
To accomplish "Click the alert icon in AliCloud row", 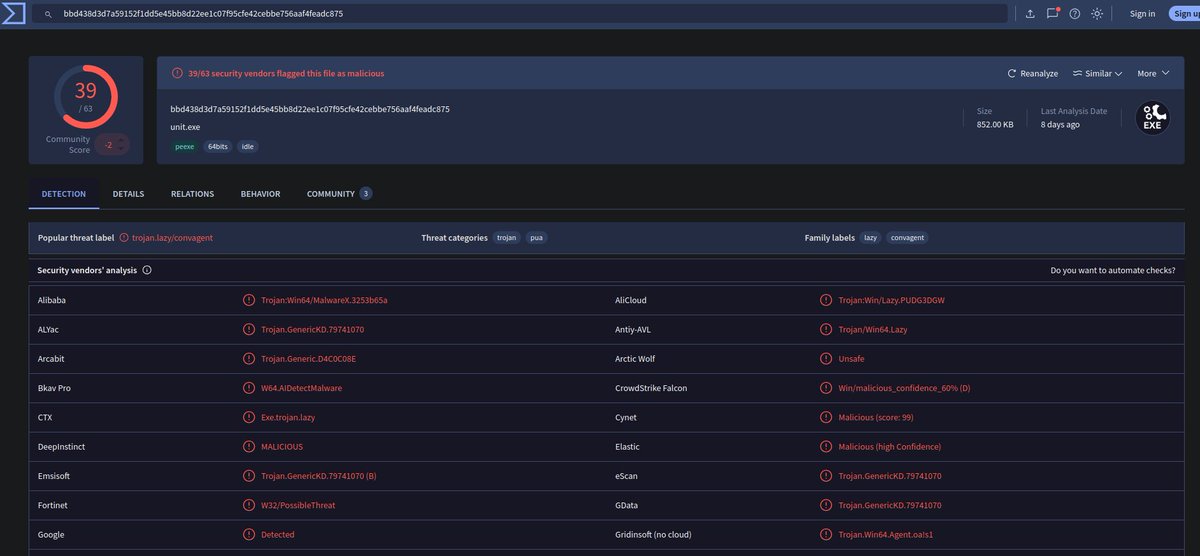I will (826, 300).
